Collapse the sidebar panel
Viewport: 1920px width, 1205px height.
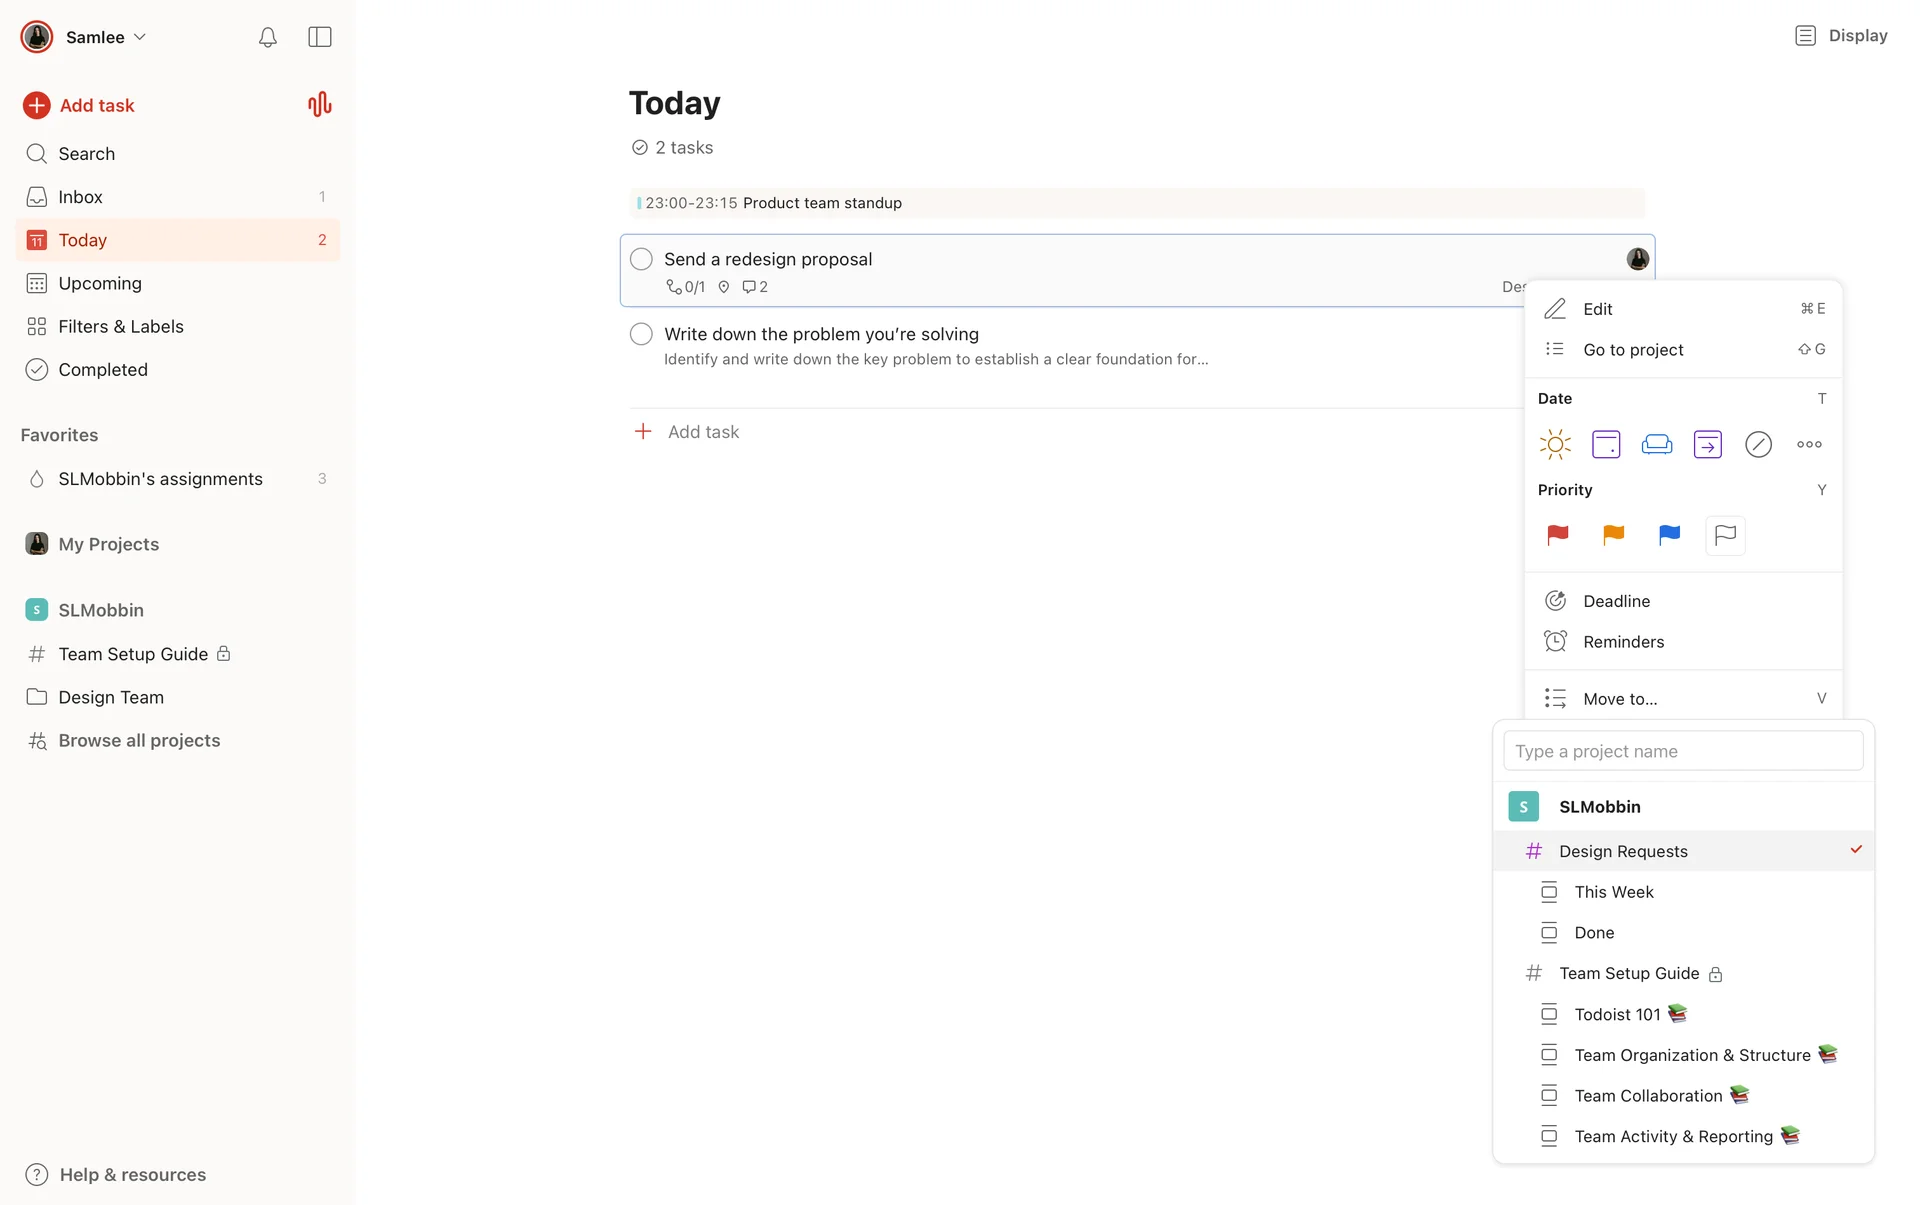[319, 37]
